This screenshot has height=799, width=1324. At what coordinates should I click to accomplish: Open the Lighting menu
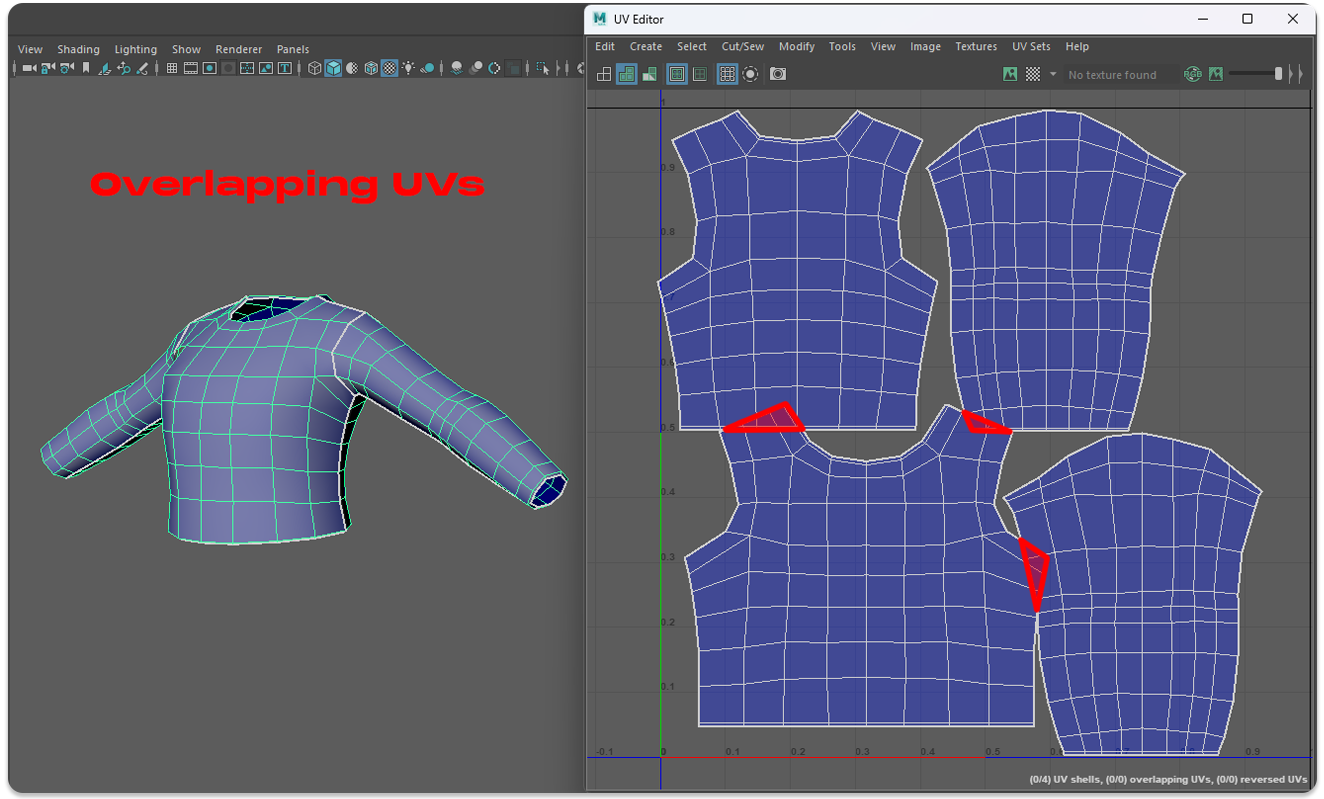pyautogui.click(x=136, y=49)
